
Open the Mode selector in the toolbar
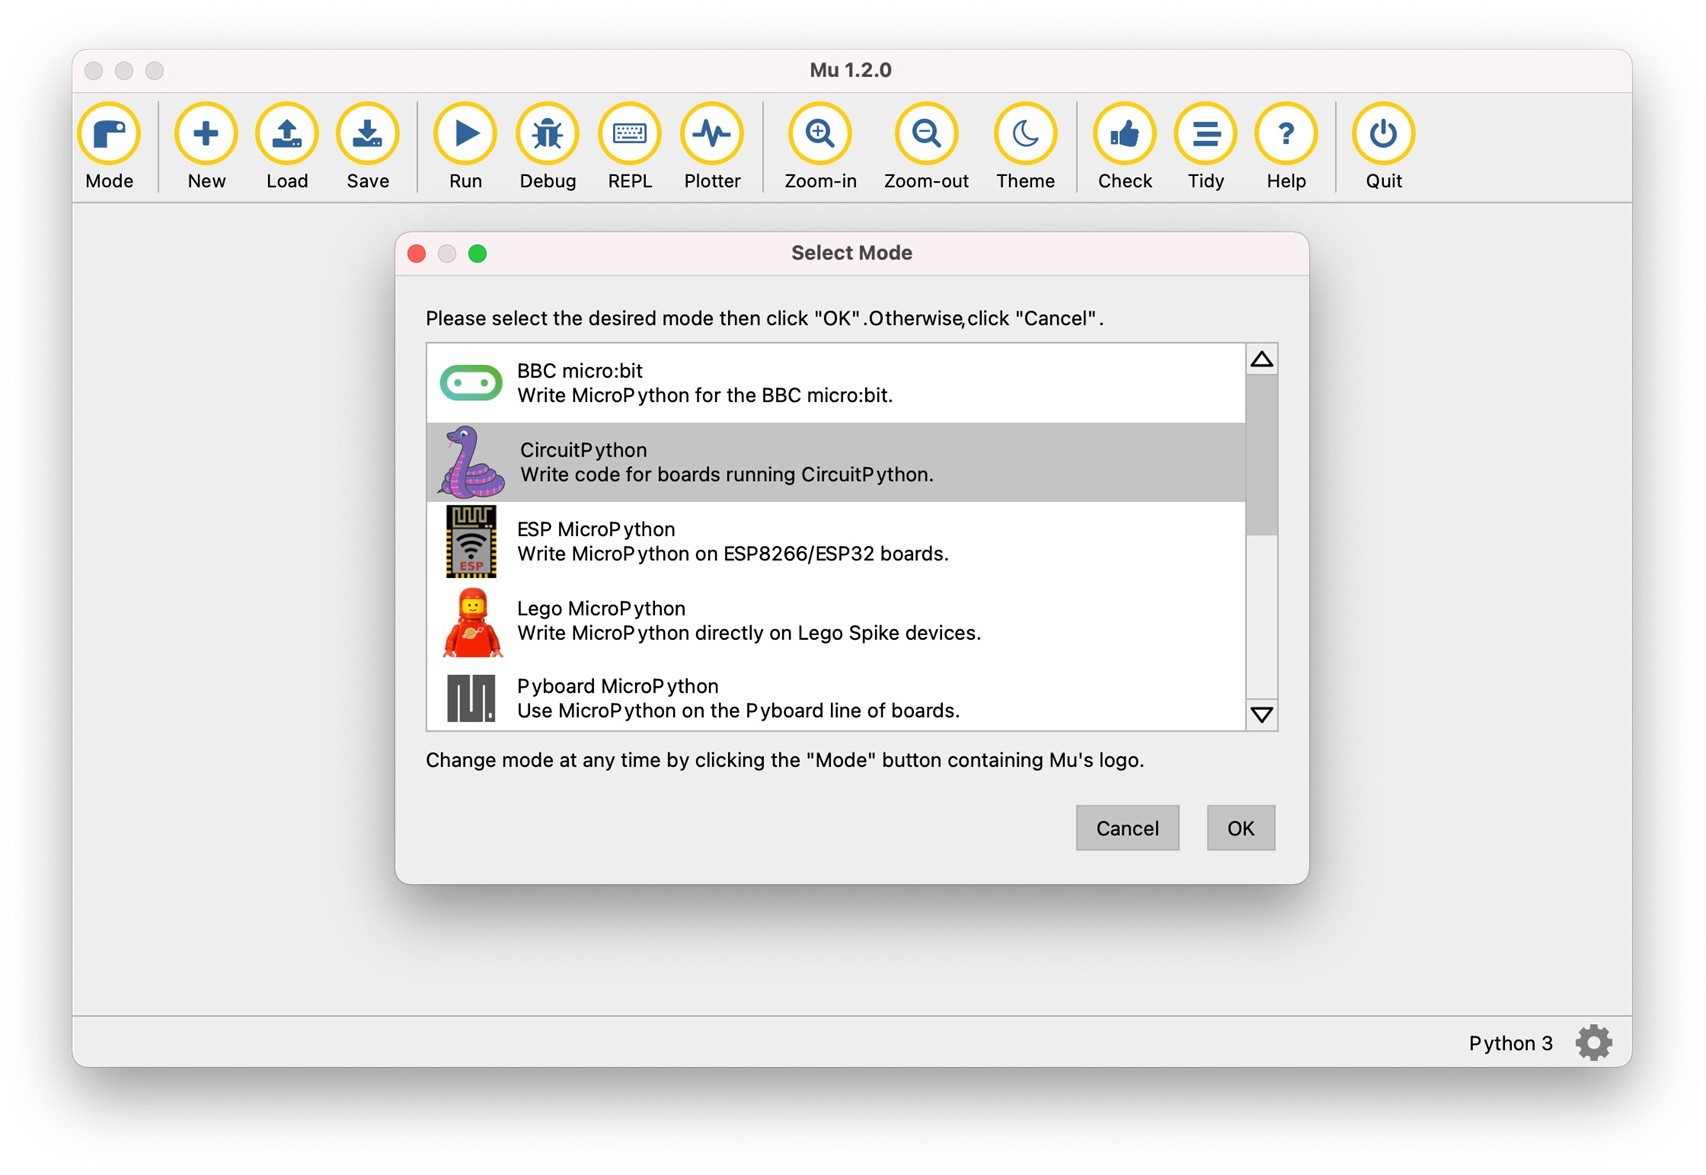(x=109, y=146)
